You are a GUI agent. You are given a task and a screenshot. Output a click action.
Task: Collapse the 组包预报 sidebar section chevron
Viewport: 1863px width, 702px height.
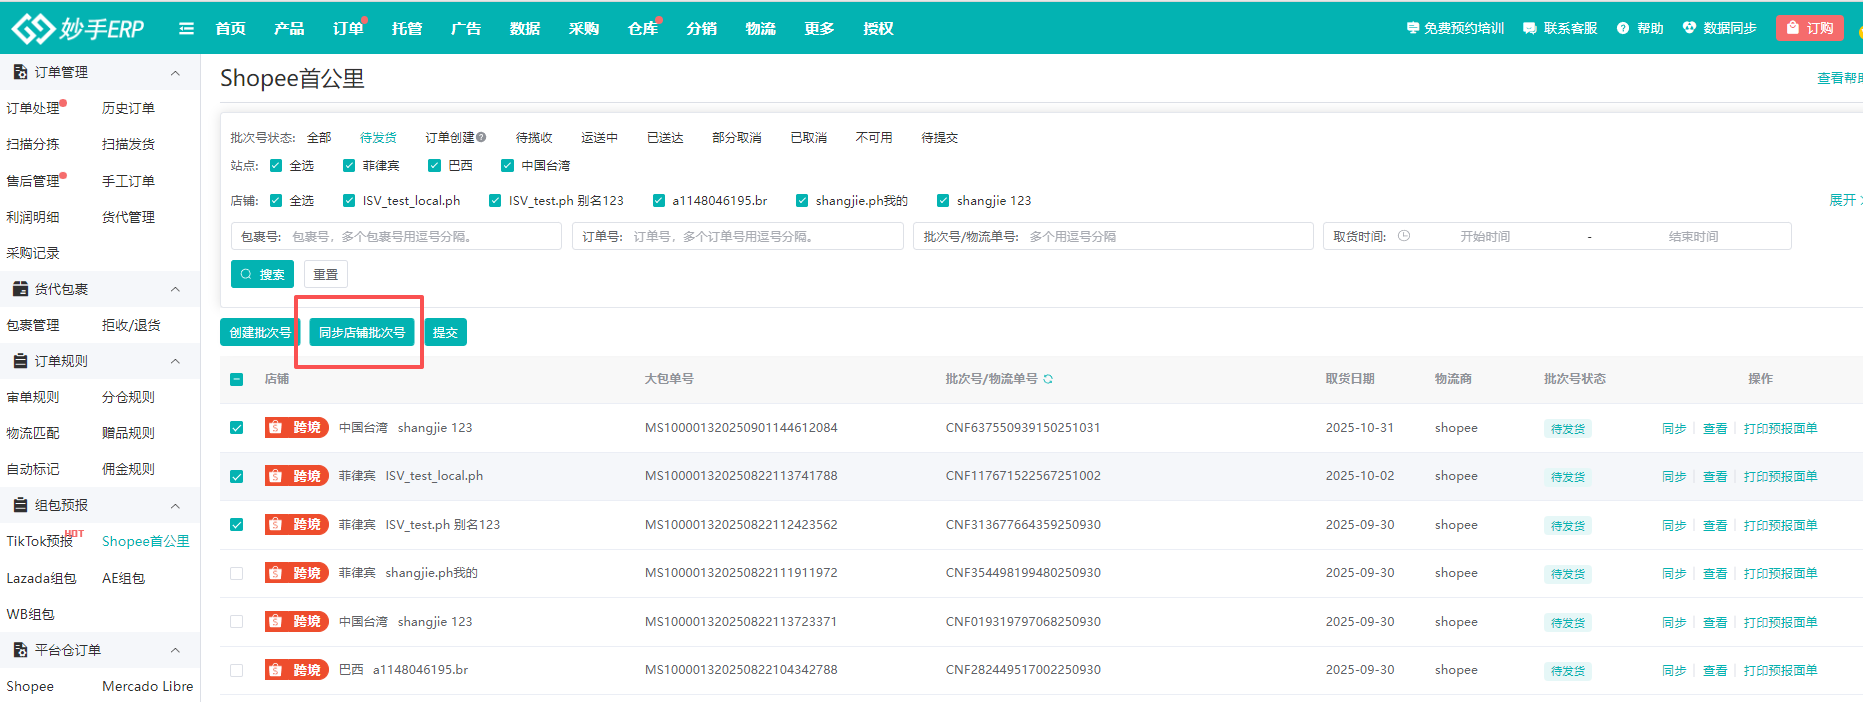pos(175,506)
